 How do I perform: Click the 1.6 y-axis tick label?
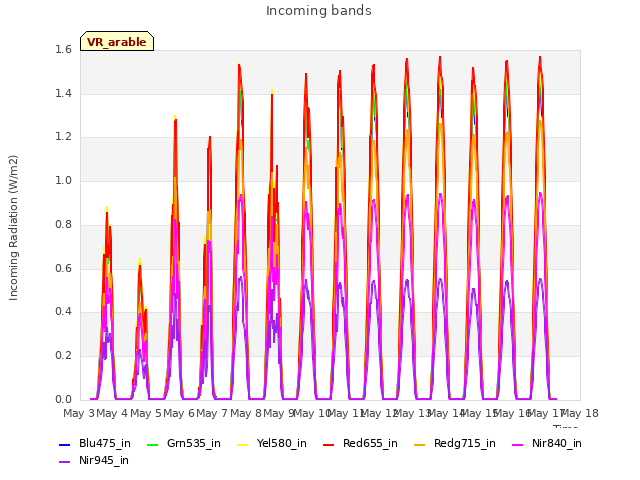(63, 49)
